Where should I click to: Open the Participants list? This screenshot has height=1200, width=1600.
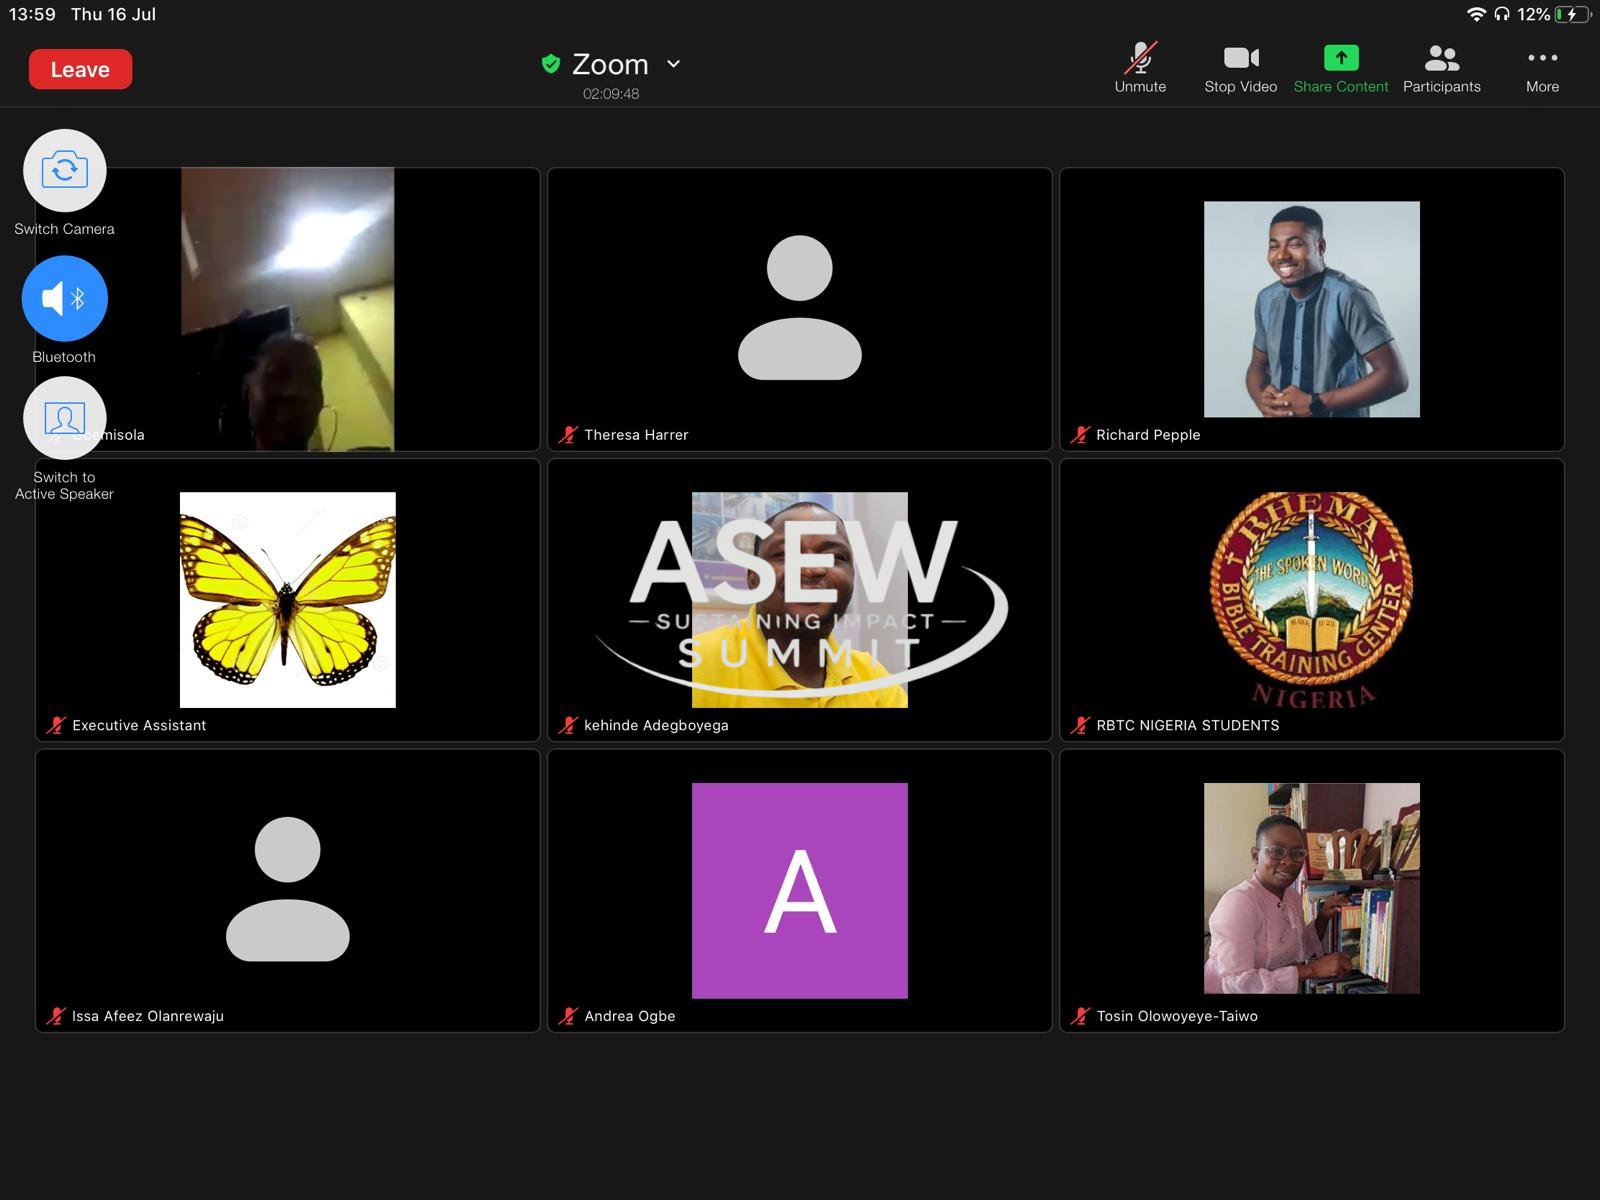pos(1442,68)
